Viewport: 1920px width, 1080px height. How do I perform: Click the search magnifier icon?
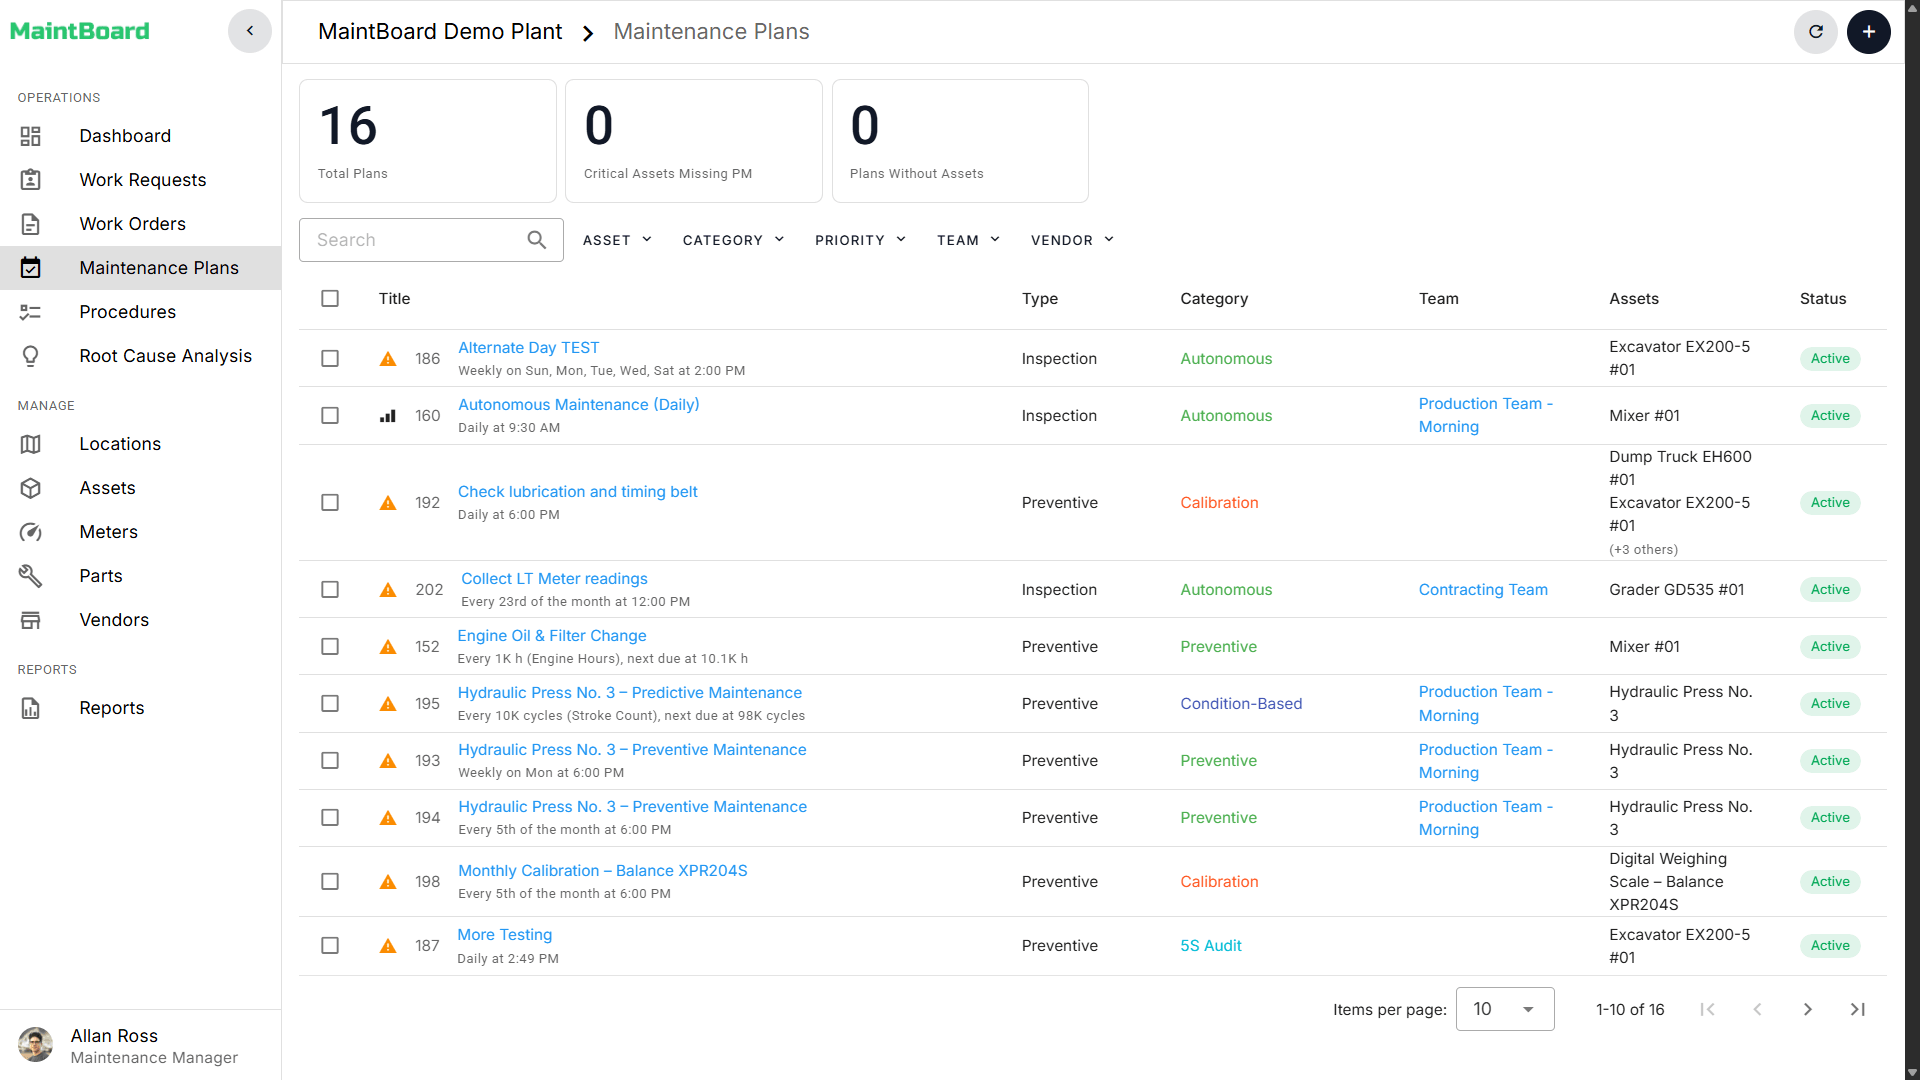pyautogui.click(x=537, y=240)
